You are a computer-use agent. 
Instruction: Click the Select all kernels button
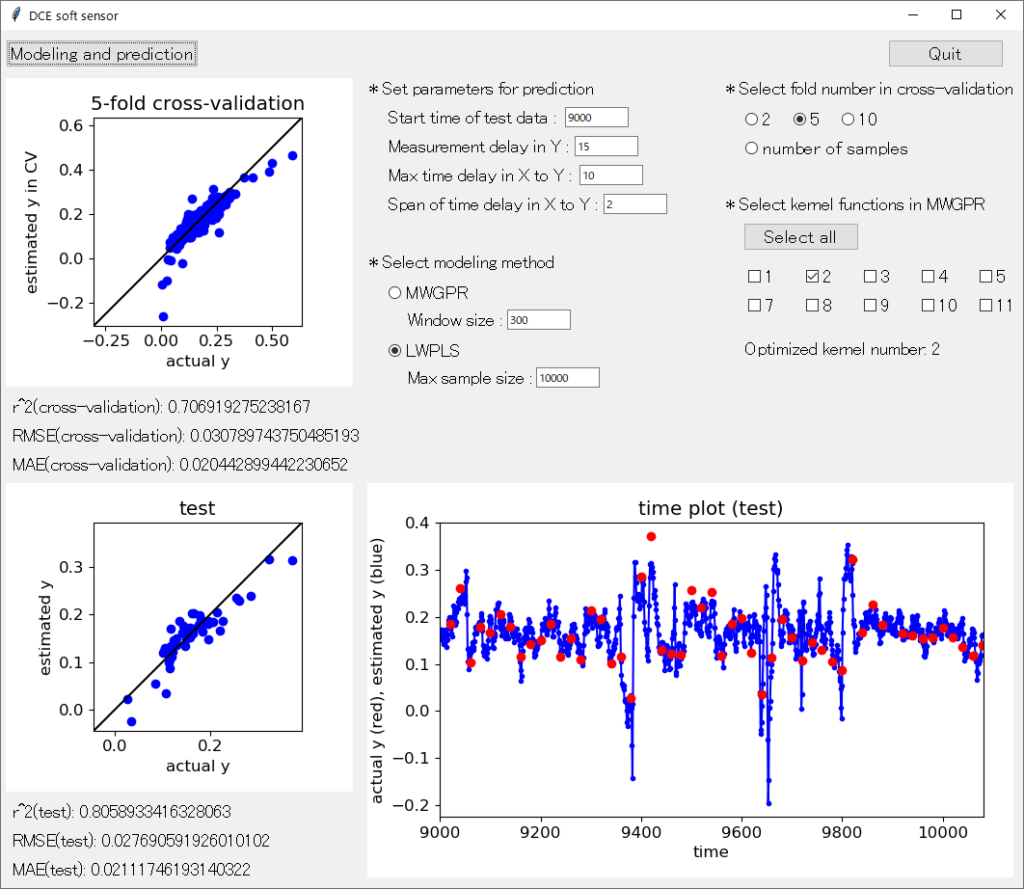tap(800, 237)
